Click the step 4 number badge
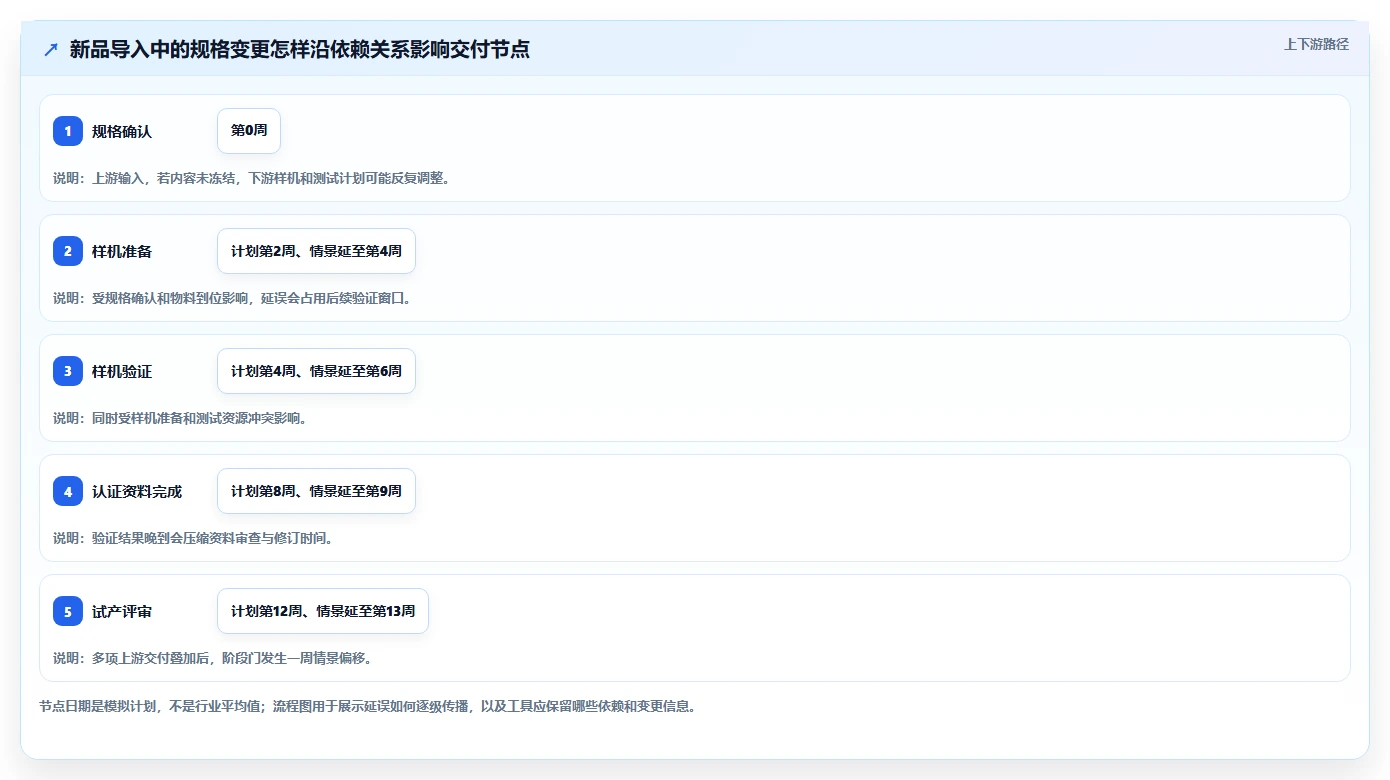Image resolution: width=1390 pixels, height=780 pixels. pyautogui.click(x=68, y=491)
